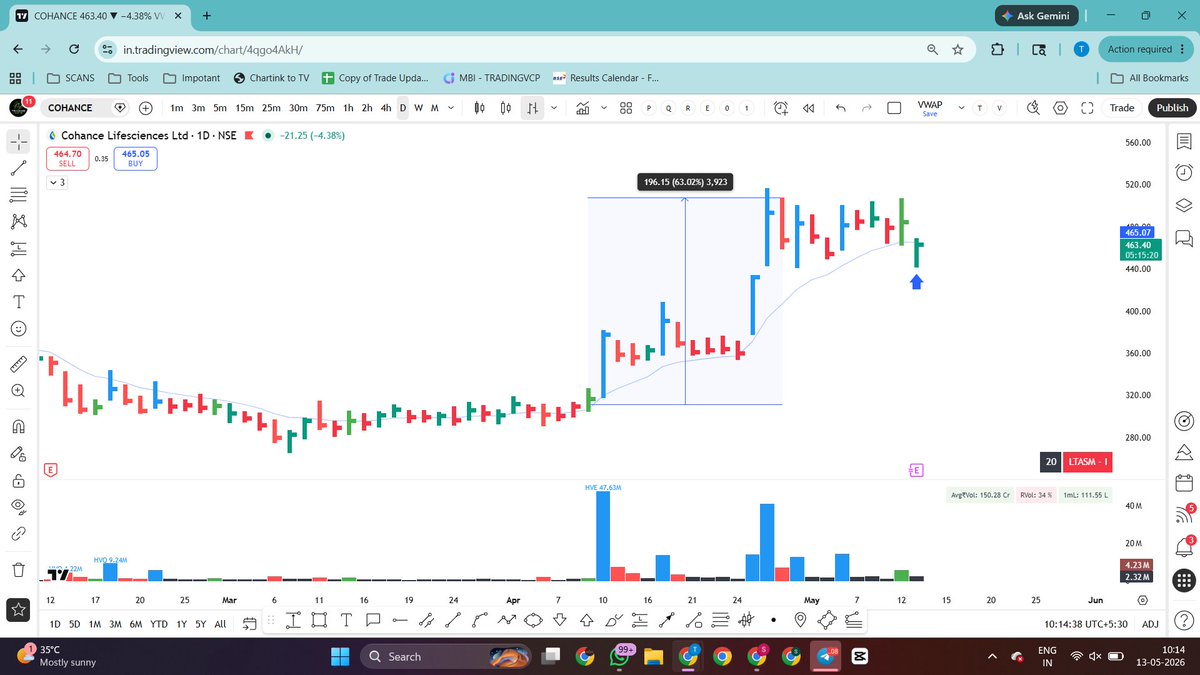
Task: Remove drawings with the trash icon
Action: click(18, 570)
